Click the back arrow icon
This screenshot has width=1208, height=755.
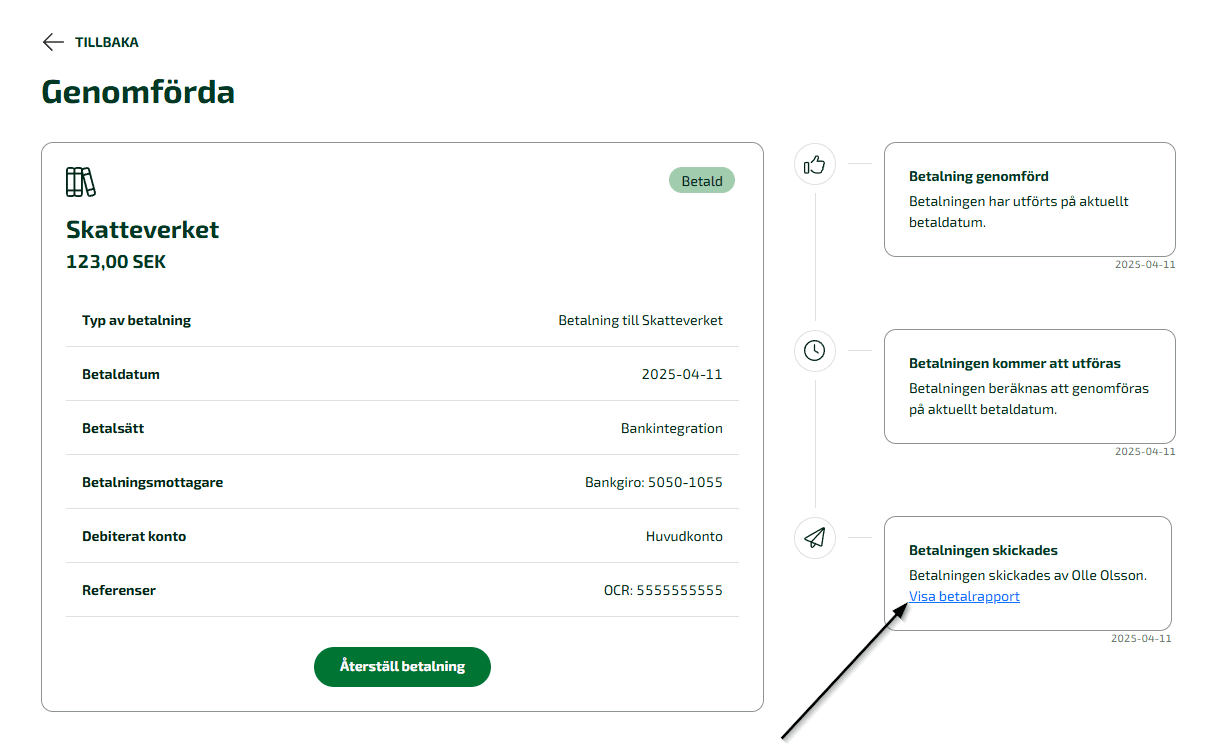(53, 42)
